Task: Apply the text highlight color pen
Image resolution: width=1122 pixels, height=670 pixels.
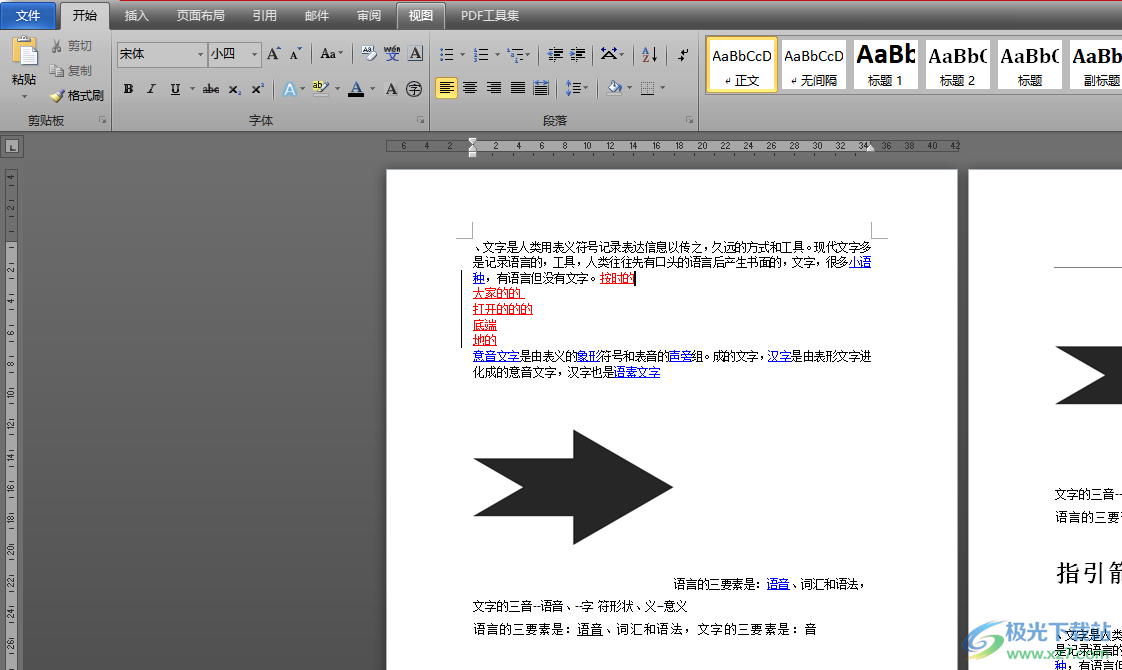Action: 320,89
